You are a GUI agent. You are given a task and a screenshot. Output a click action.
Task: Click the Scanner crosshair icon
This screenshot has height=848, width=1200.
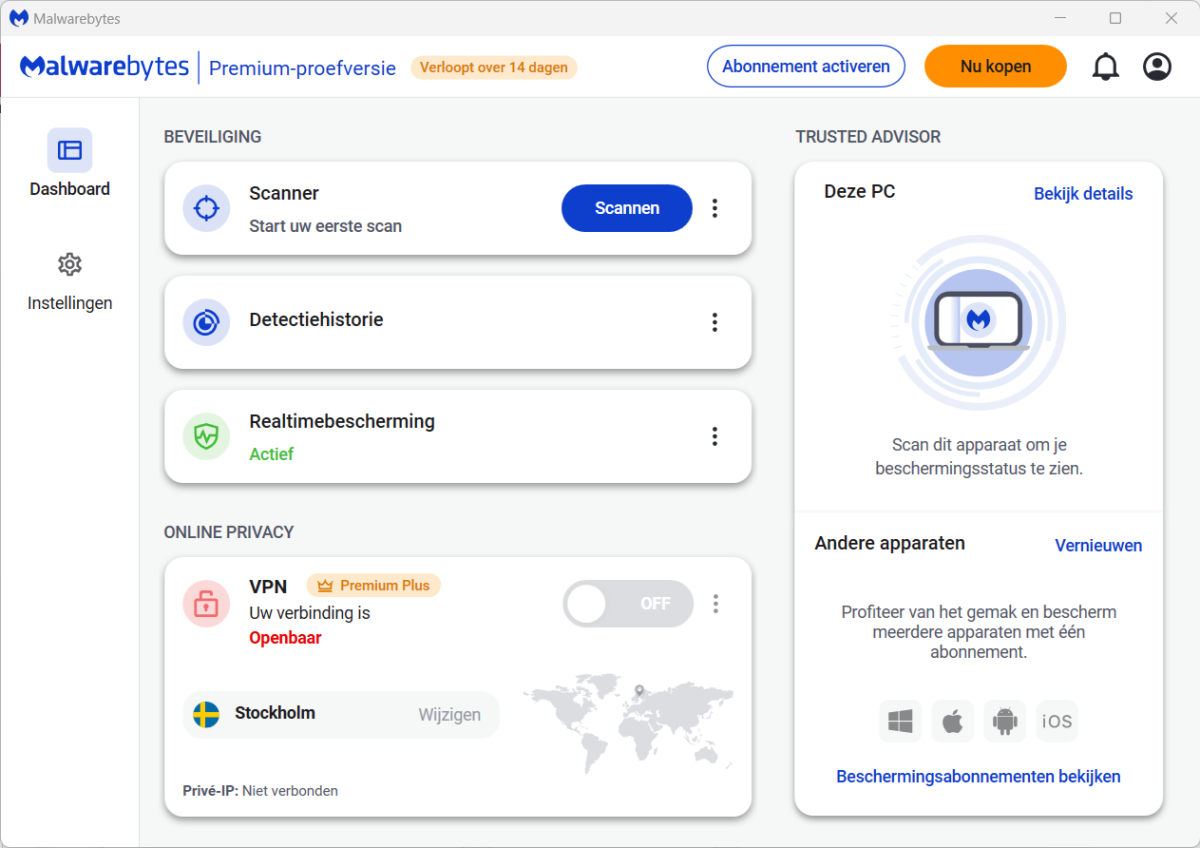pyautogui.click(x=206, y=208)
